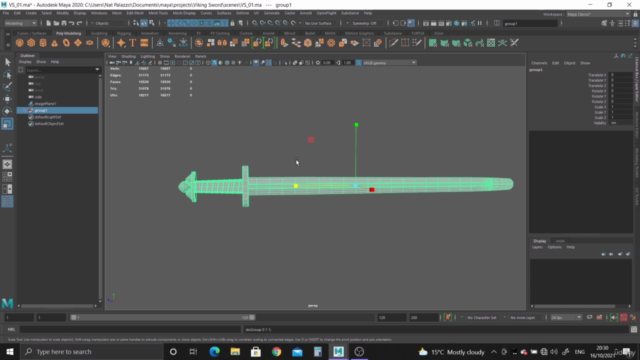Viewport: 640px width, 360px height.
Task: Expand the Outliner search filter dropdown
Action: coord(97,70)
